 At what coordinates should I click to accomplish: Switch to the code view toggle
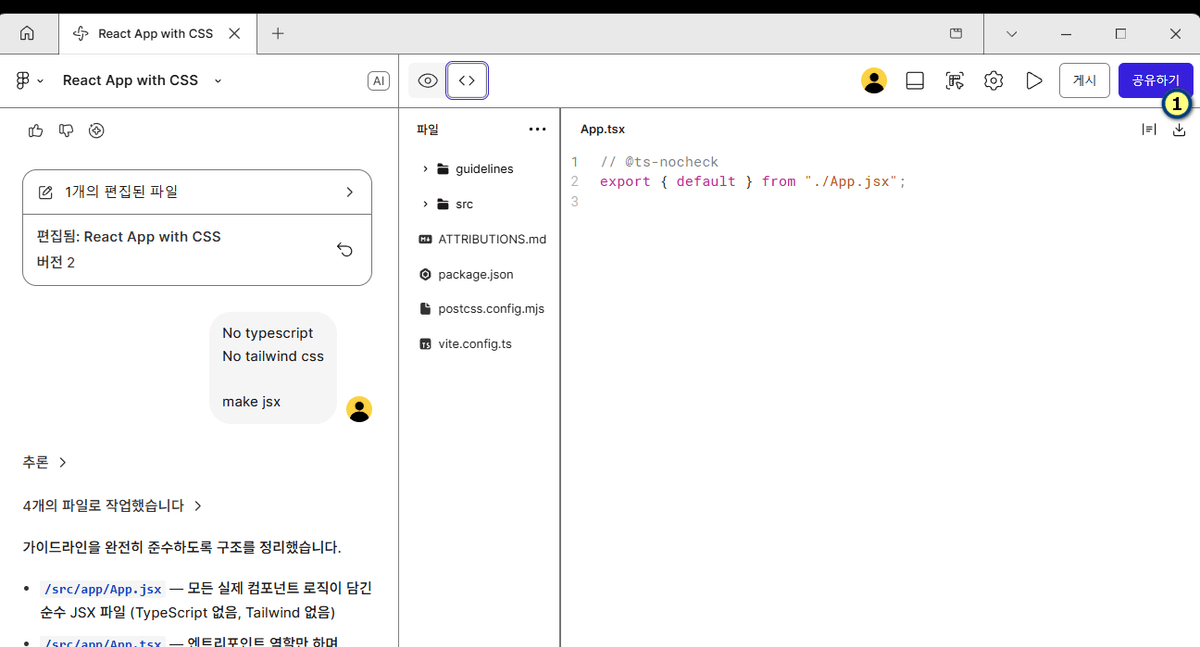467,81
